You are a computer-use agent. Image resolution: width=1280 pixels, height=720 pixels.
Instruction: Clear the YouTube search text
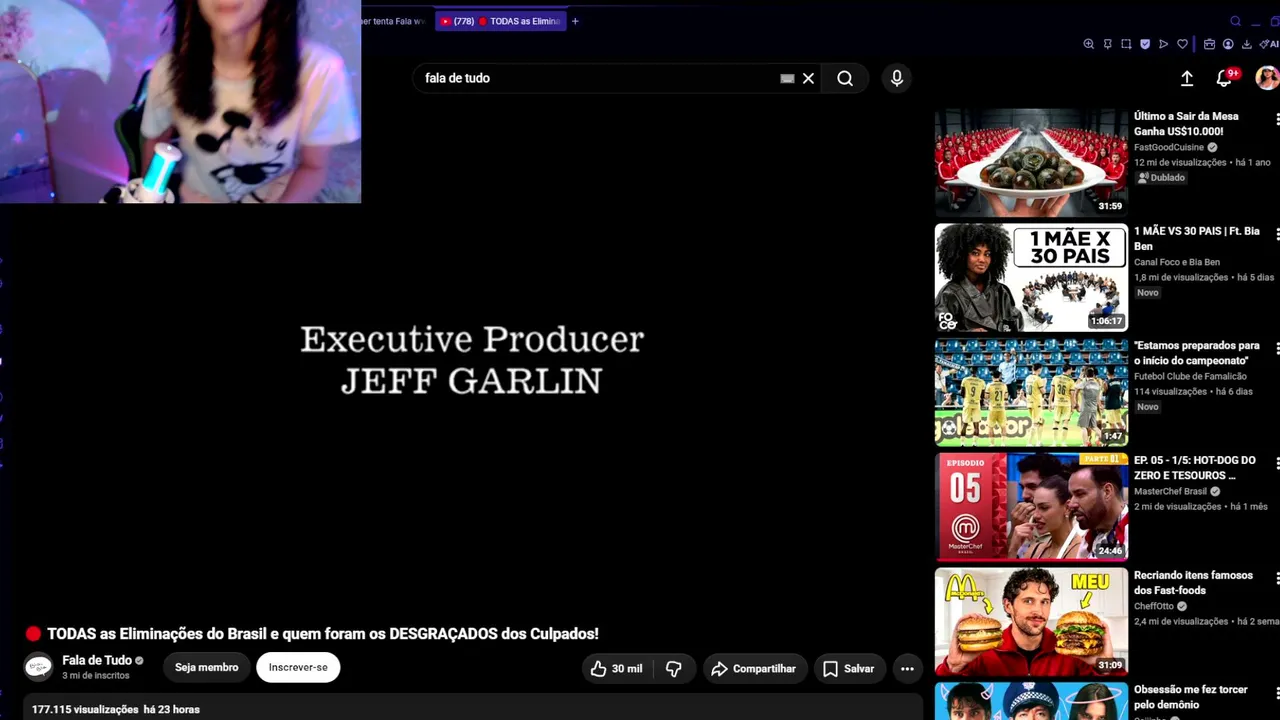pos(808,78)
